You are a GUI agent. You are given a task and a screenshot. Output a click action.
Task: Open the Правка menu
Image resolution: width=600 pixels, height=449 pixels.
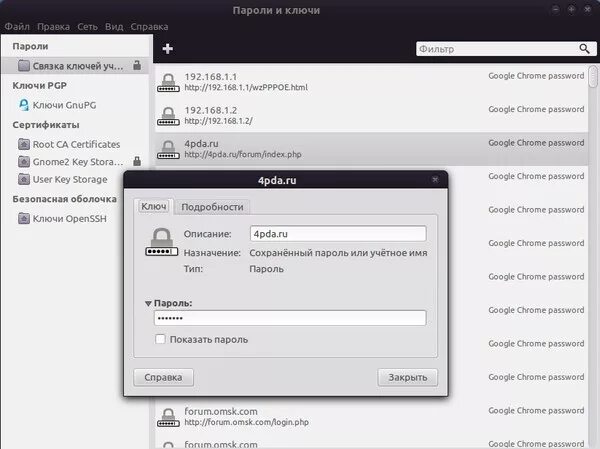tap(54, 27)
